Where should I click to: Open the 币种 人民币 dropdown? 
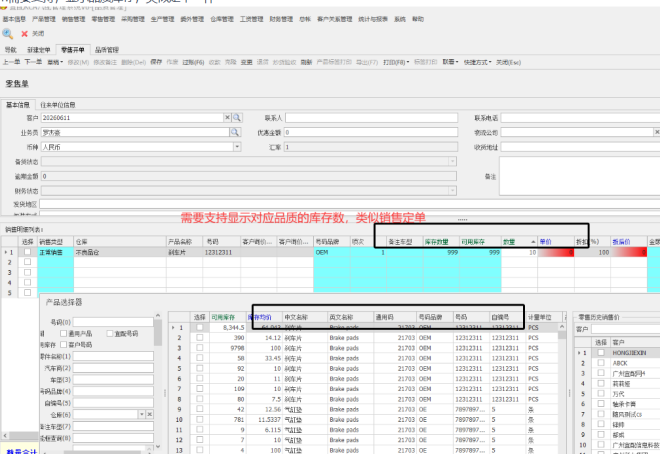(x=237, y=147)
